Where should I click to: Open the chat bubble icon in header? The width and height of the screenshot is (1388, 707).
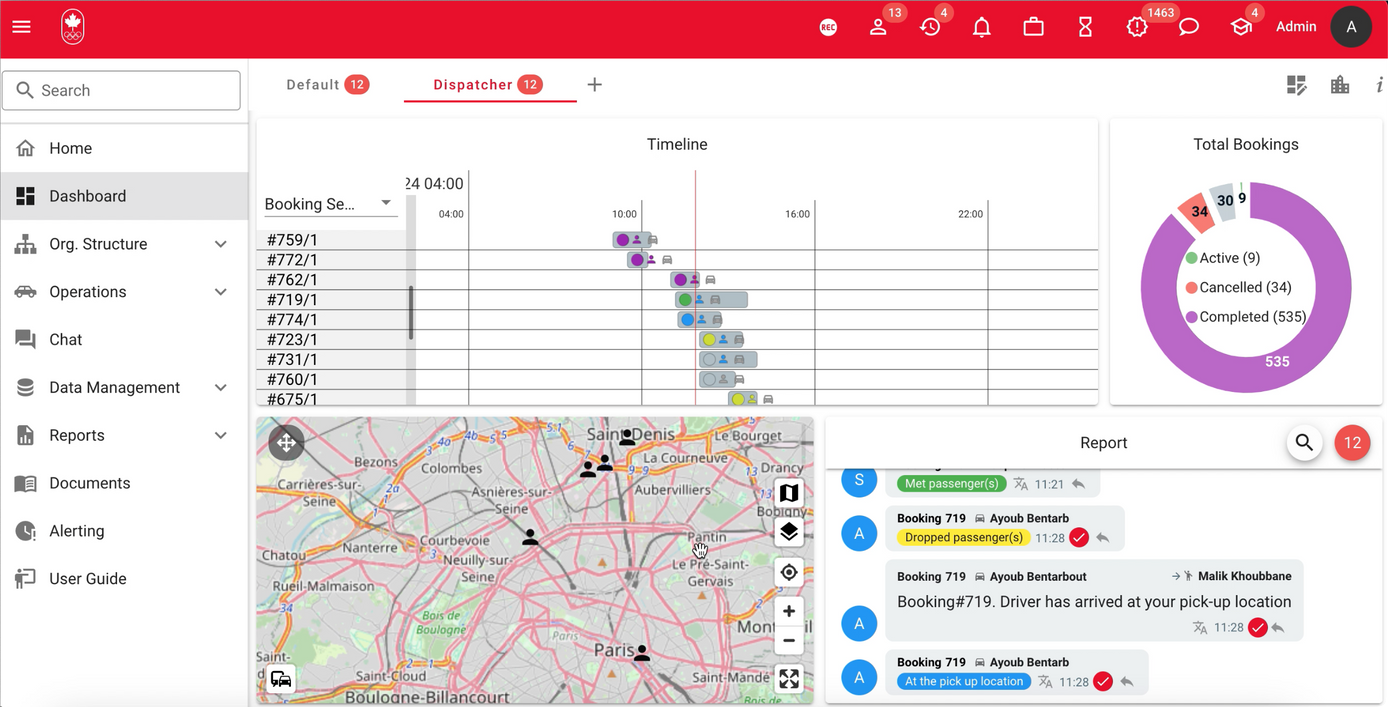[1188, 27]
